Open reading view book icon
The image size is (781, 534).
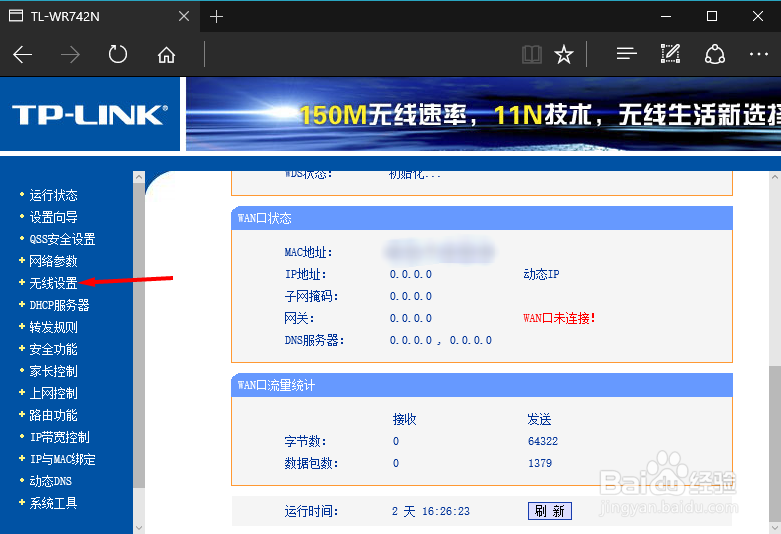click(531, 54)
